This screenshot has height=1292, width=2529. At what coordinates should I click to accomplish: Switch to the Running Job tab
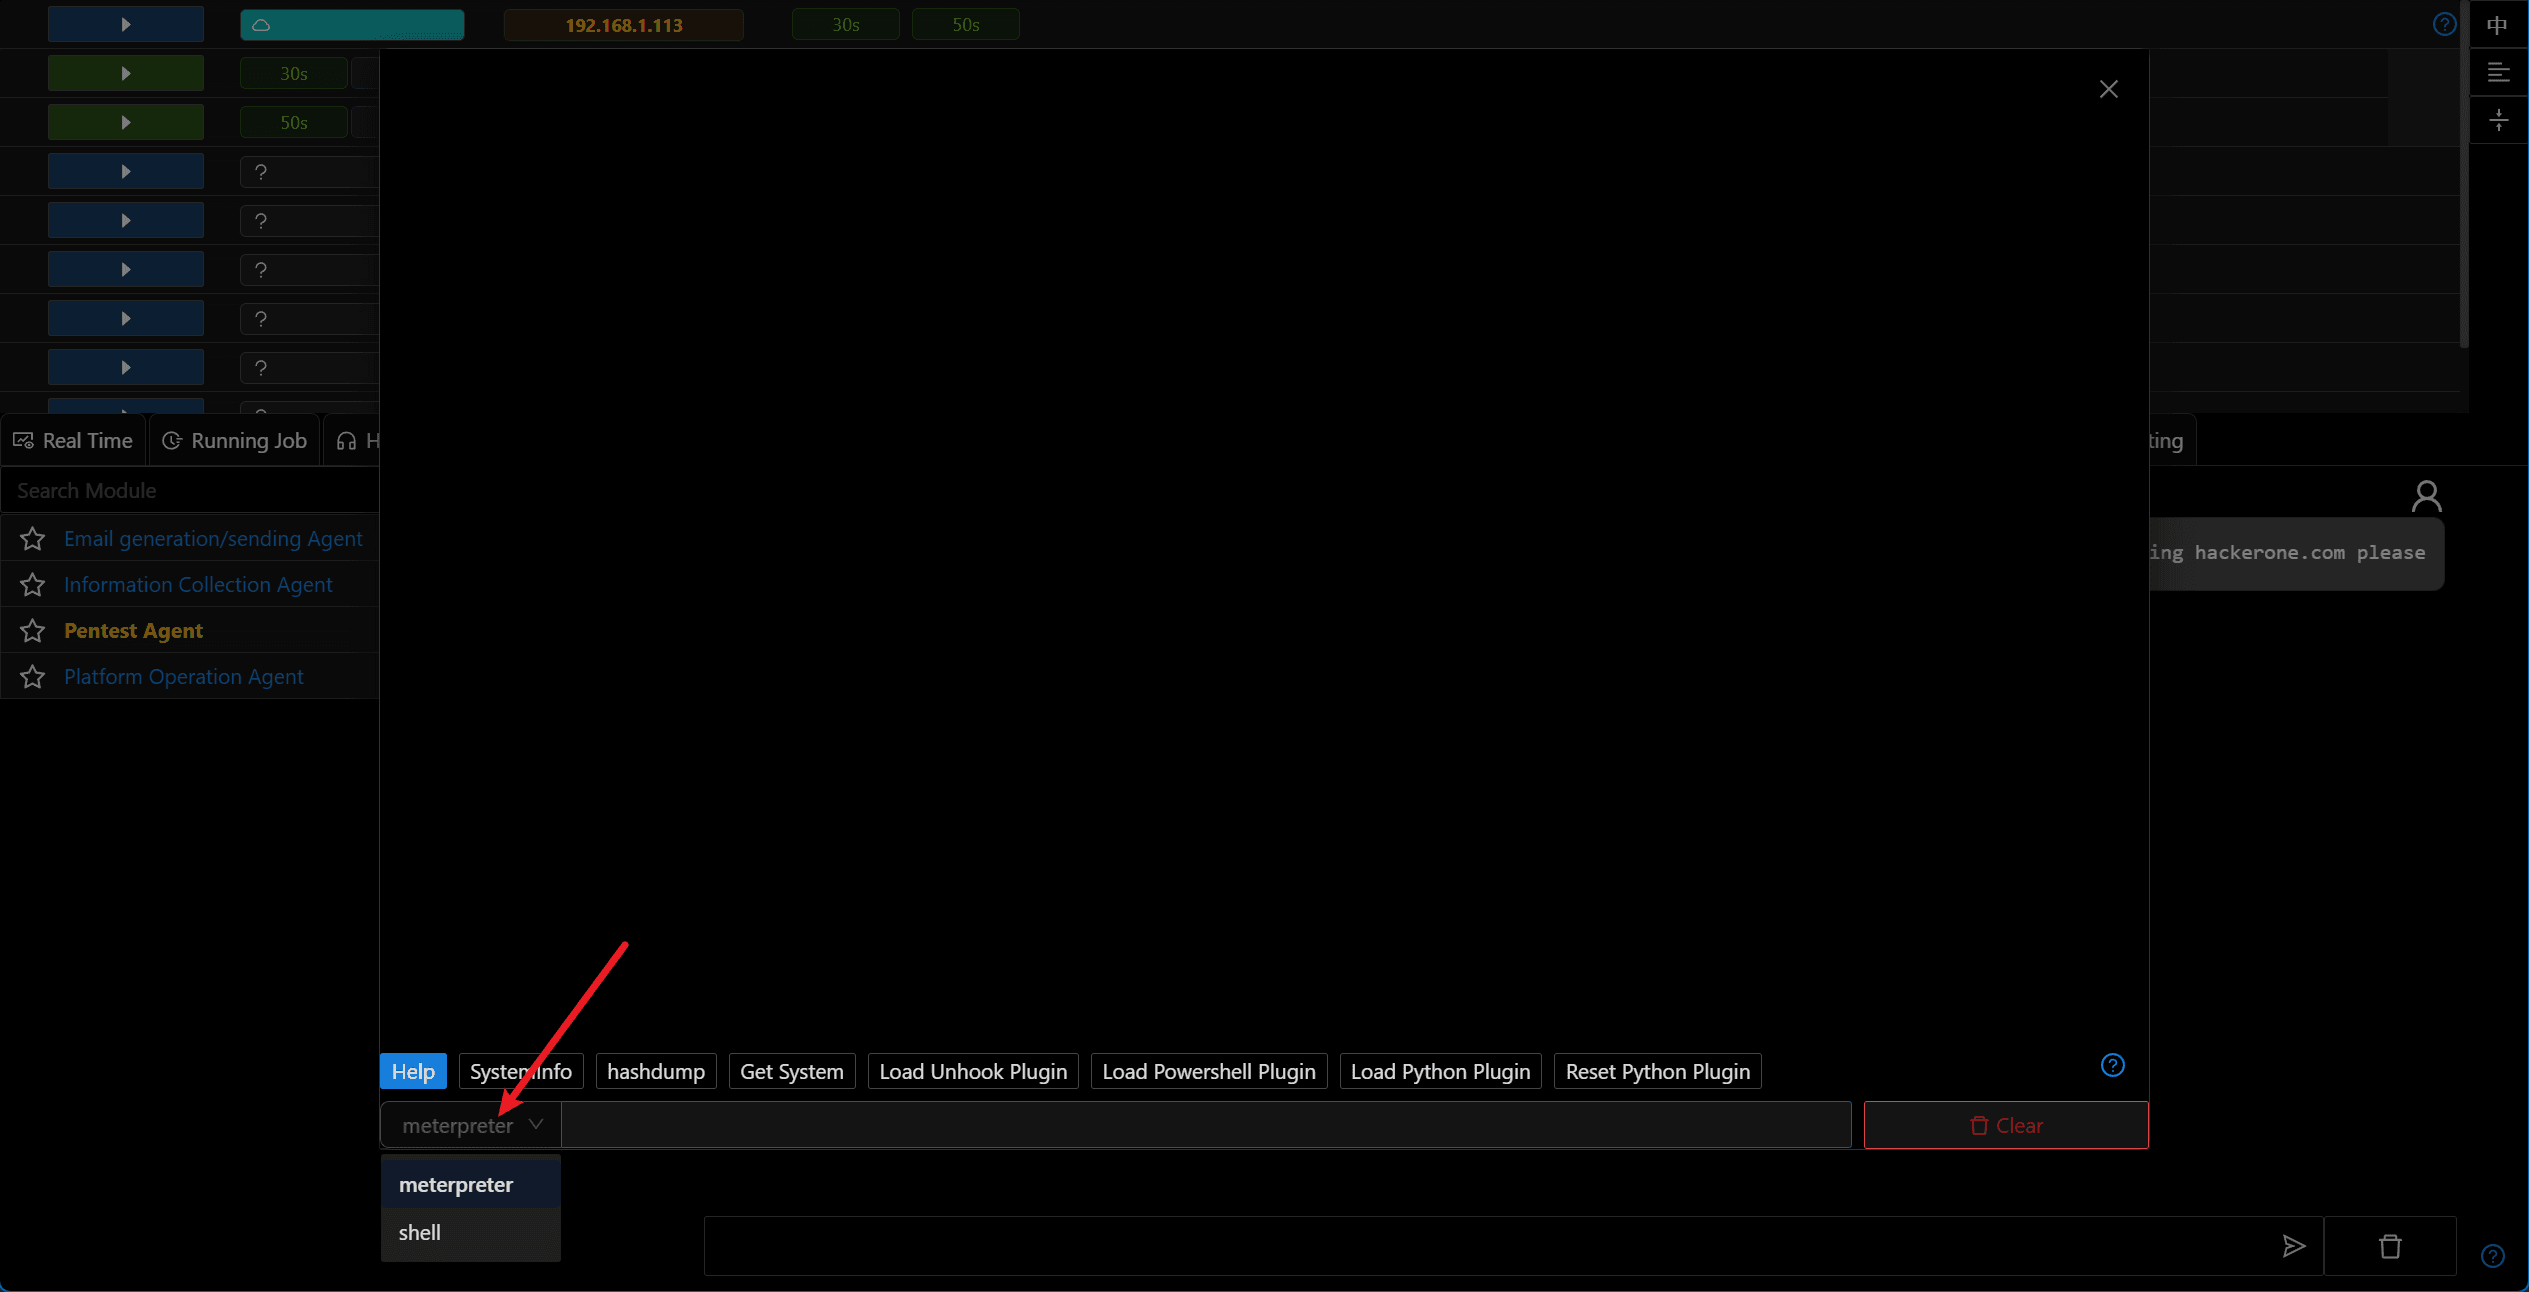click(234, 441)
